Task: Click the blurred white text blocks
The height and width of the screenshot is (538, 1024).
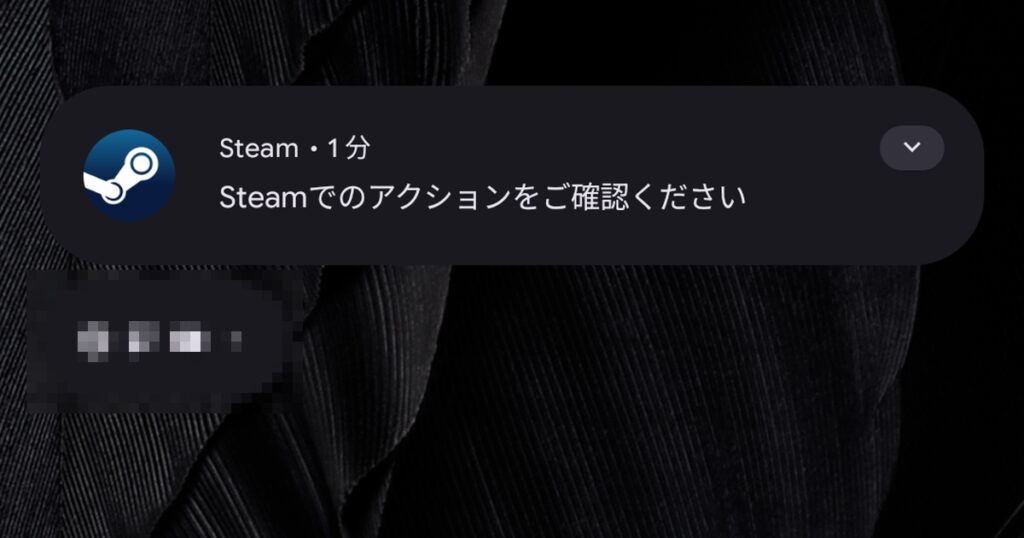Action: (159, 340)
